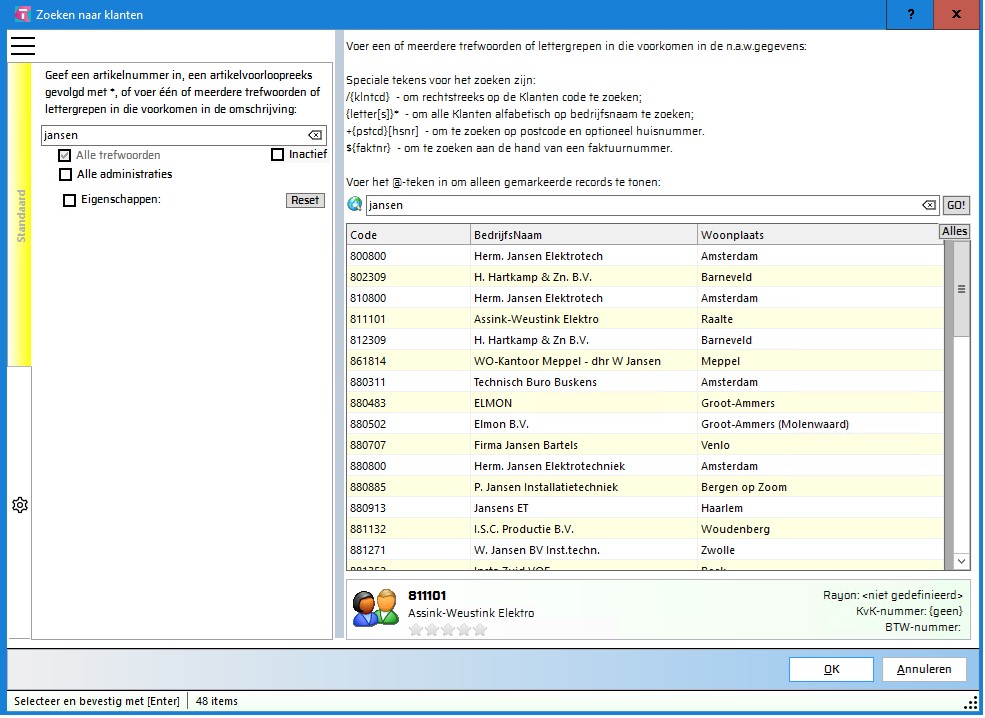Confirm selection with the OK button
985x718 pixels.
(831, 670)
